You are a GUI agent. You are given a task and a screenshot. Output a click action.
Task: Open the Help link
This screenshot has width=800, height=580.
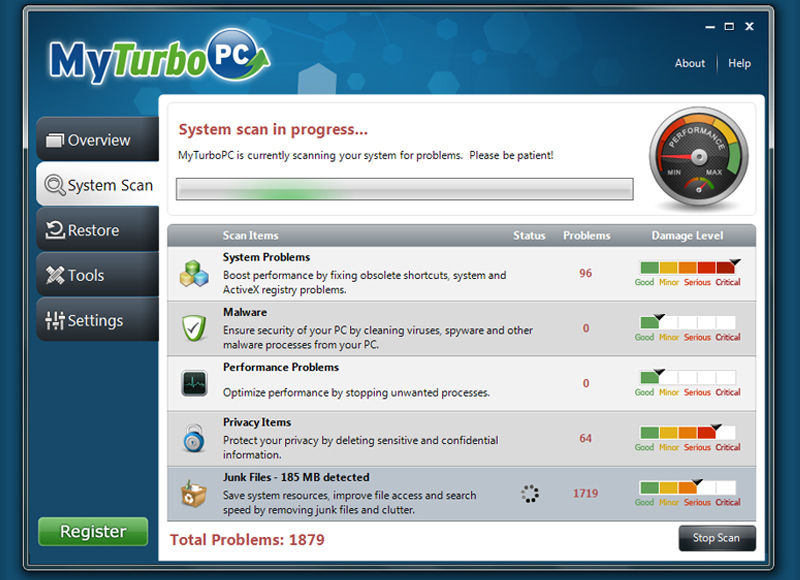[739, 63]
